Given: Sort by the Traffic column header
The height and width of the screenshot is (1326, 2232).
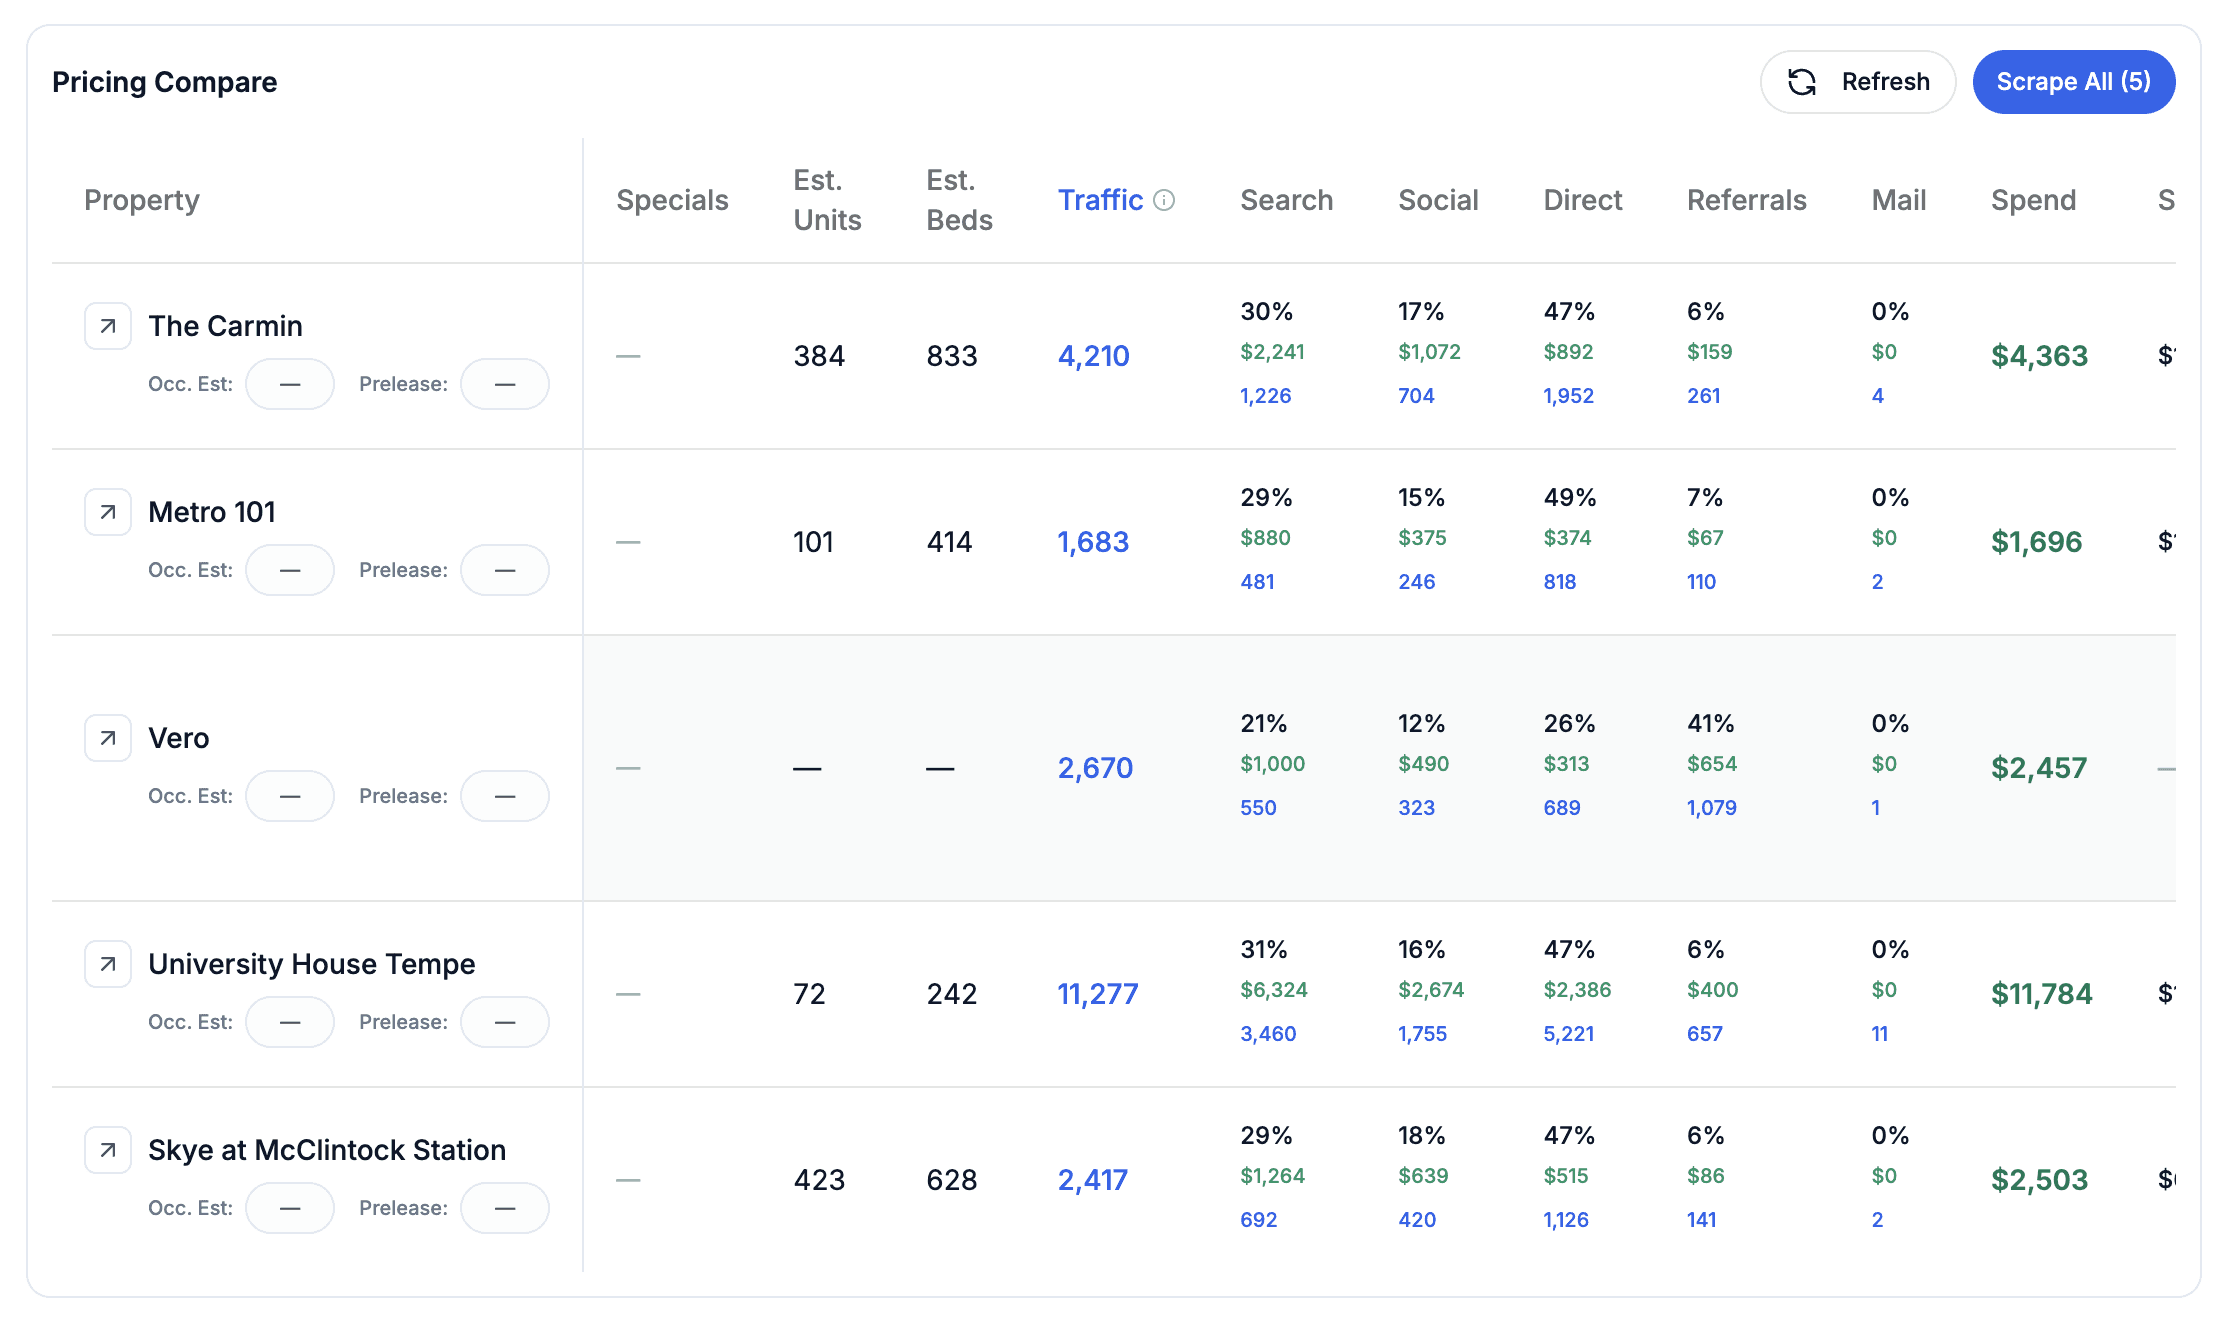Looking at the screenshot, I should click(x=1100, y=200).
